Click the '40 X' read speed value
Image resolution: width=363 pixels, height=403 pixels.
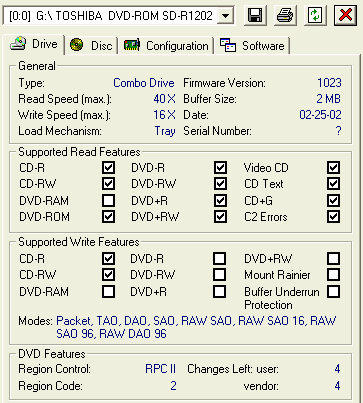(x=164, y=99)
